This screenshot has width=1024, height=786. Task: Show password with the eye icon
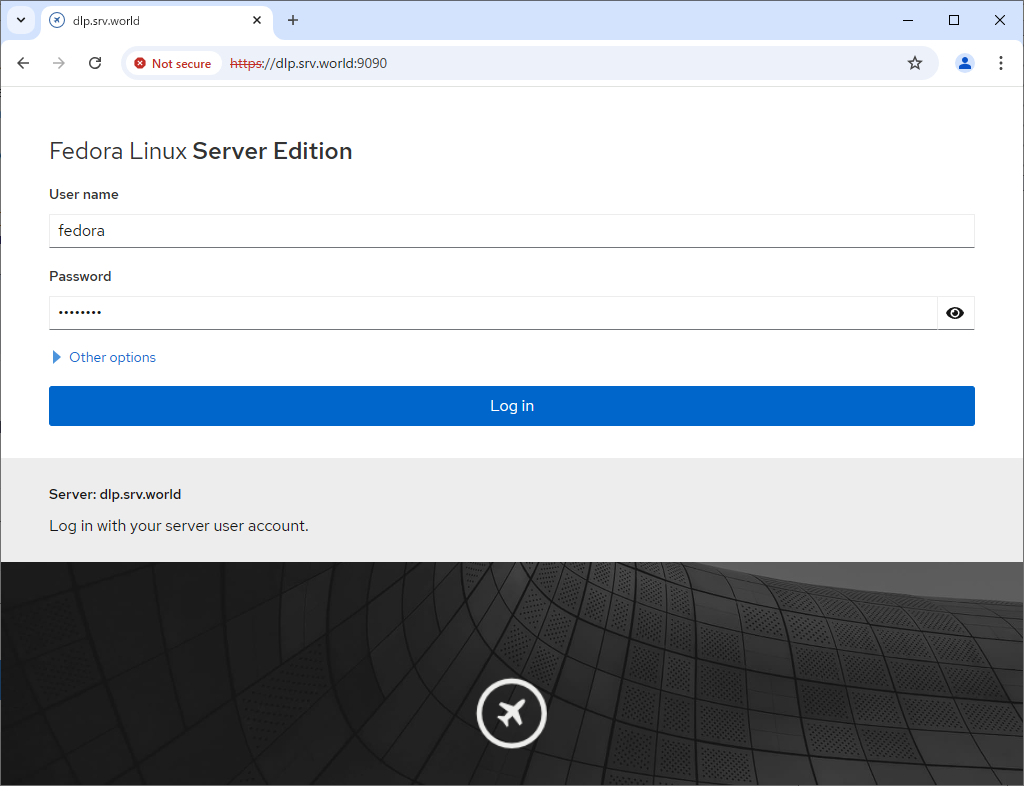tap(955, 313)
